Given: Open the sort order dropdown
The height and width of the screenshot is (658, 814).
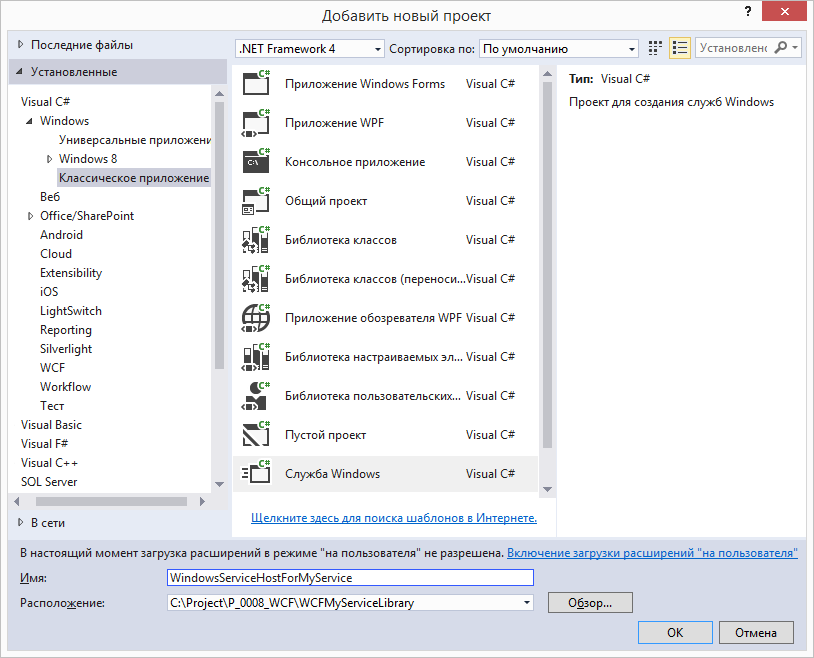Looking at the screenshot, I should pyautogui.click(x=559, y=49).
